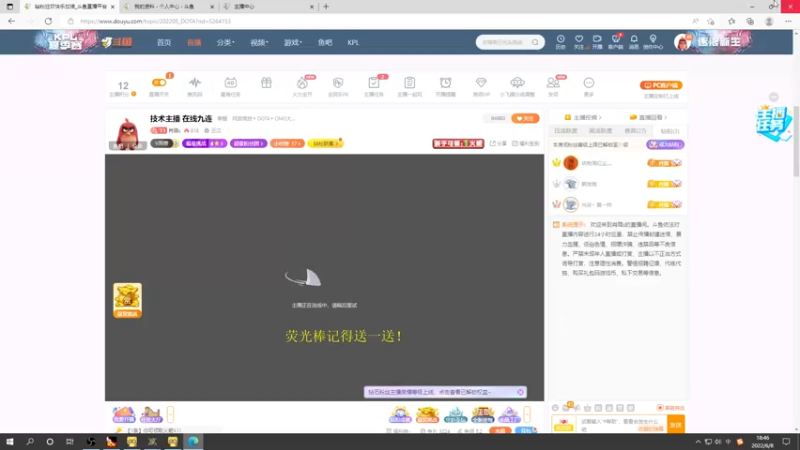Open Windows taskbar search magnifier
The width and height of the screenshot is (800, 450).
[x=30, y=441]
